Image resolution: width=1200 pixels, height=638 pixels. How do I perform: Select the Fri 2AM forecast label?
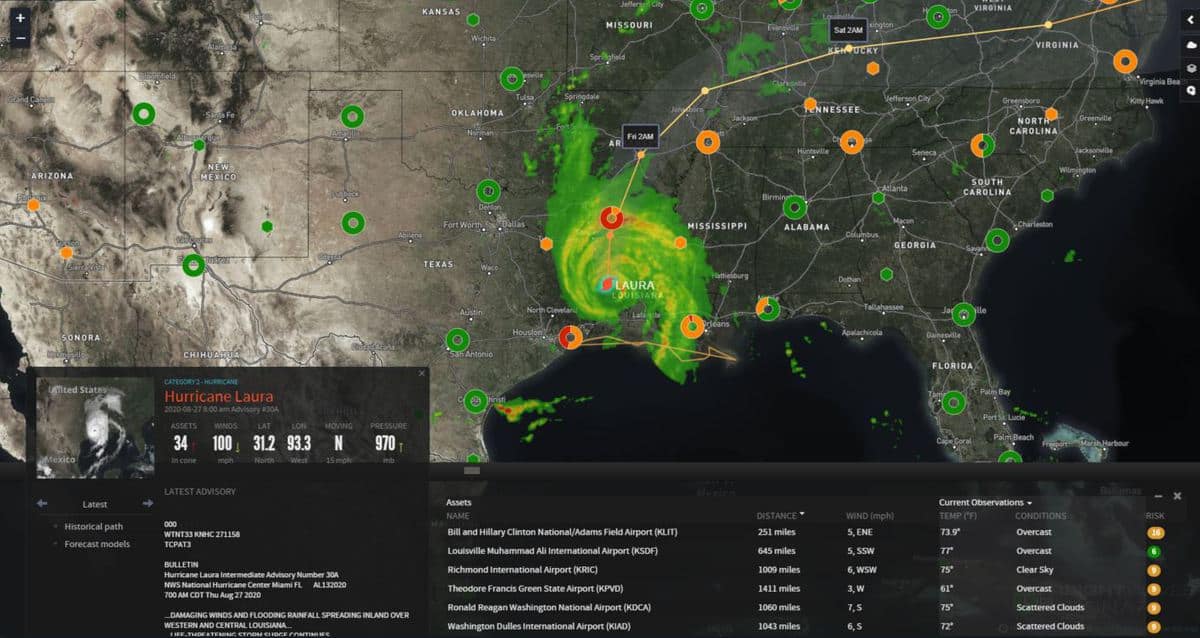click(640, 136)
